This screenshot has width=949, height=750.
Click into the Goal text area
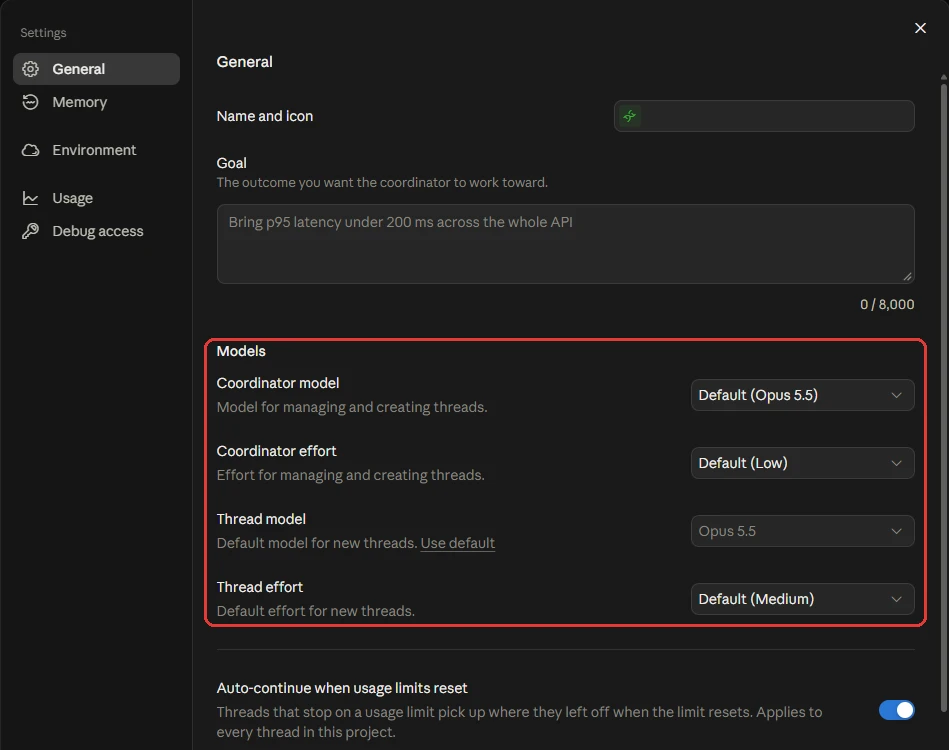coord(565,244)
